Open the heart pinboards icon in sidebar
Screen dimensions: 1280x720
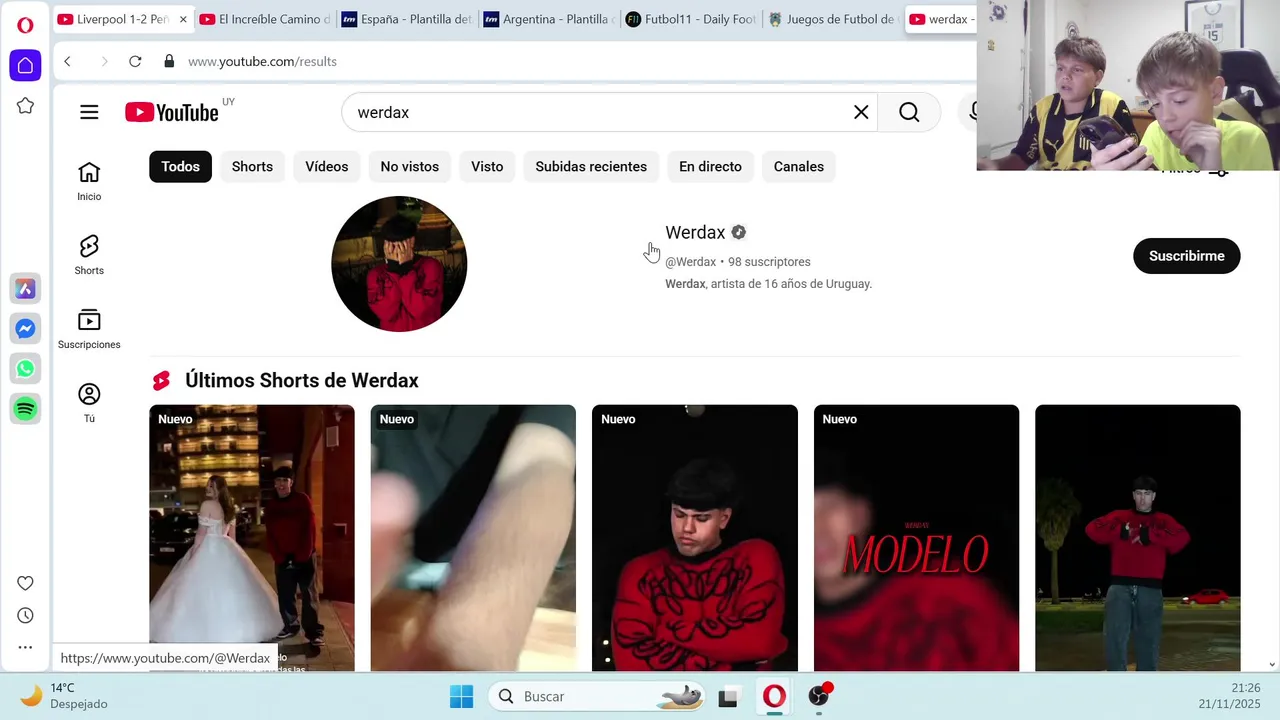click(x=25, y=583)
